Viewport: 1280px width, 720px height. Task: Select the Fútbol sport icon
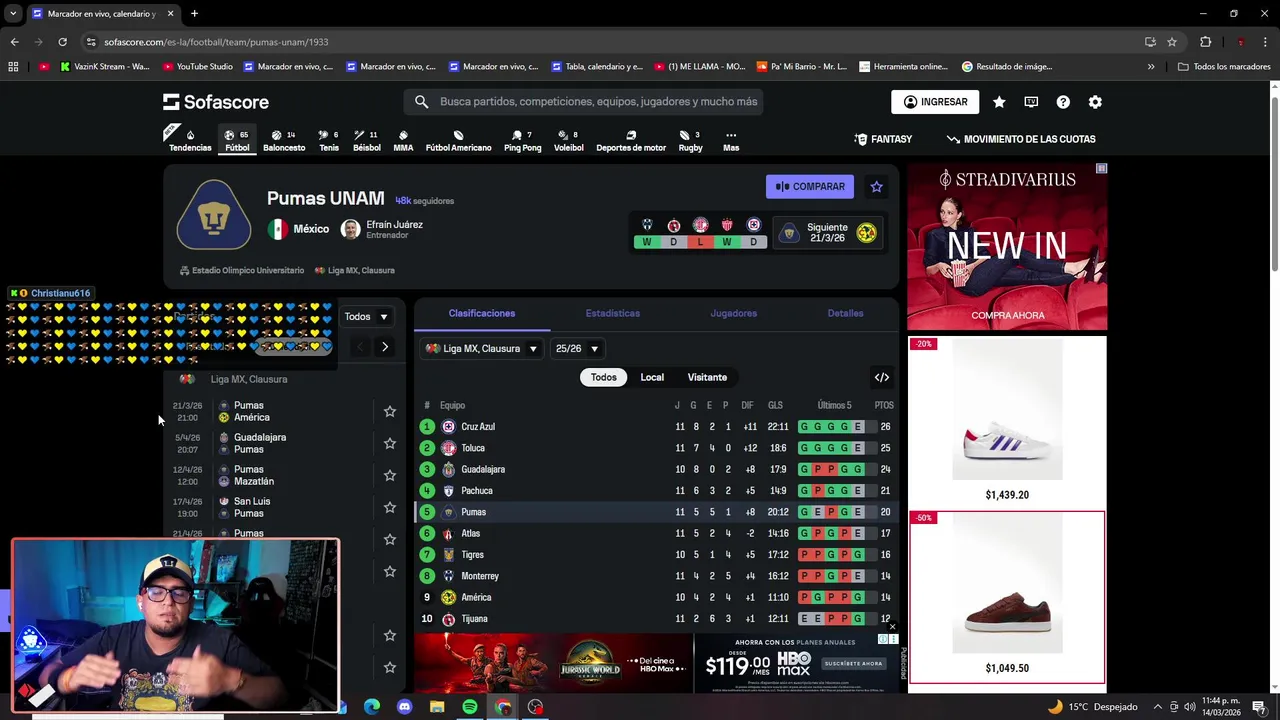coord(237,140)
